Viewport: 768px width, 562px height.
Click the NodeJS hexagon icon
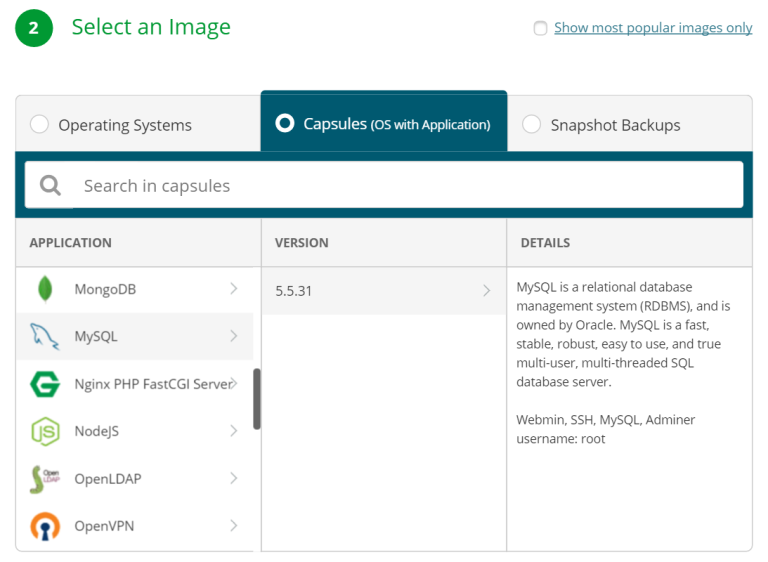pyautogui.click(x=44, y=431)
